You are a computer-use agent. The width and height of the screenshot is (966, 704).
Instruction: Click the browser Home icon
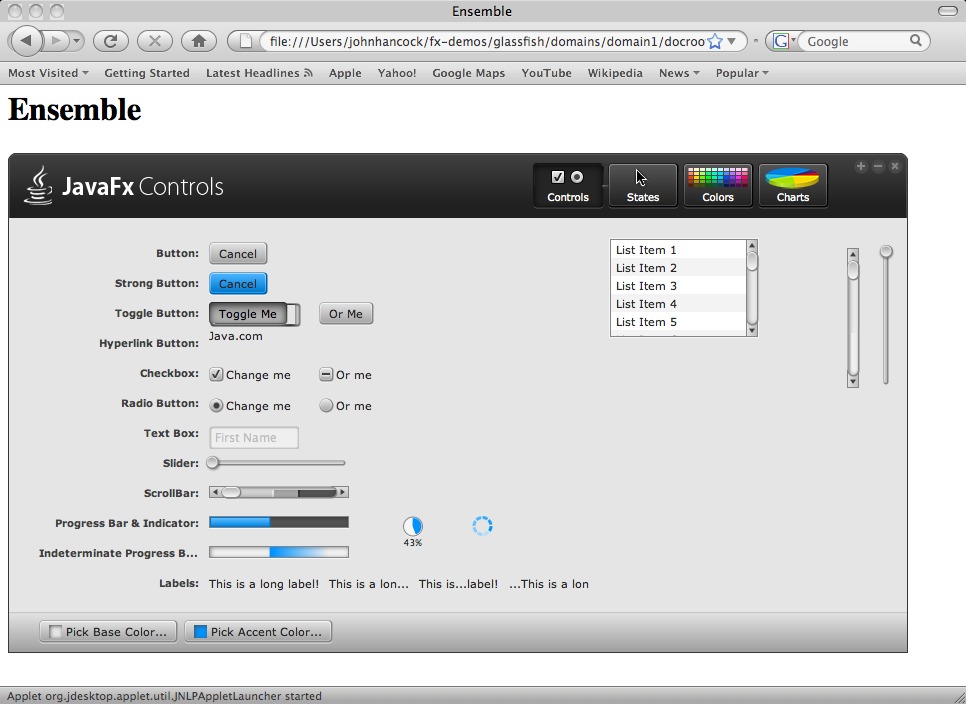(x=199, y=41)
